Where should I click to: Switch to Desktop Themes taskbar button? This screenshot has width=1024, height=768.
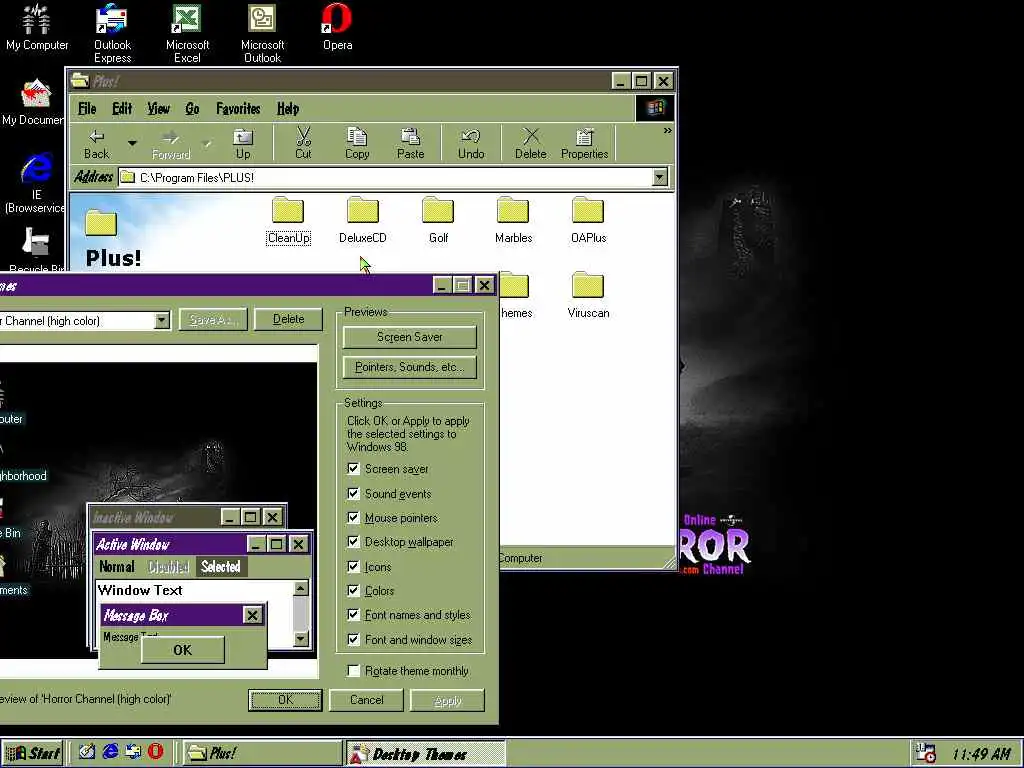pos(426,753)
